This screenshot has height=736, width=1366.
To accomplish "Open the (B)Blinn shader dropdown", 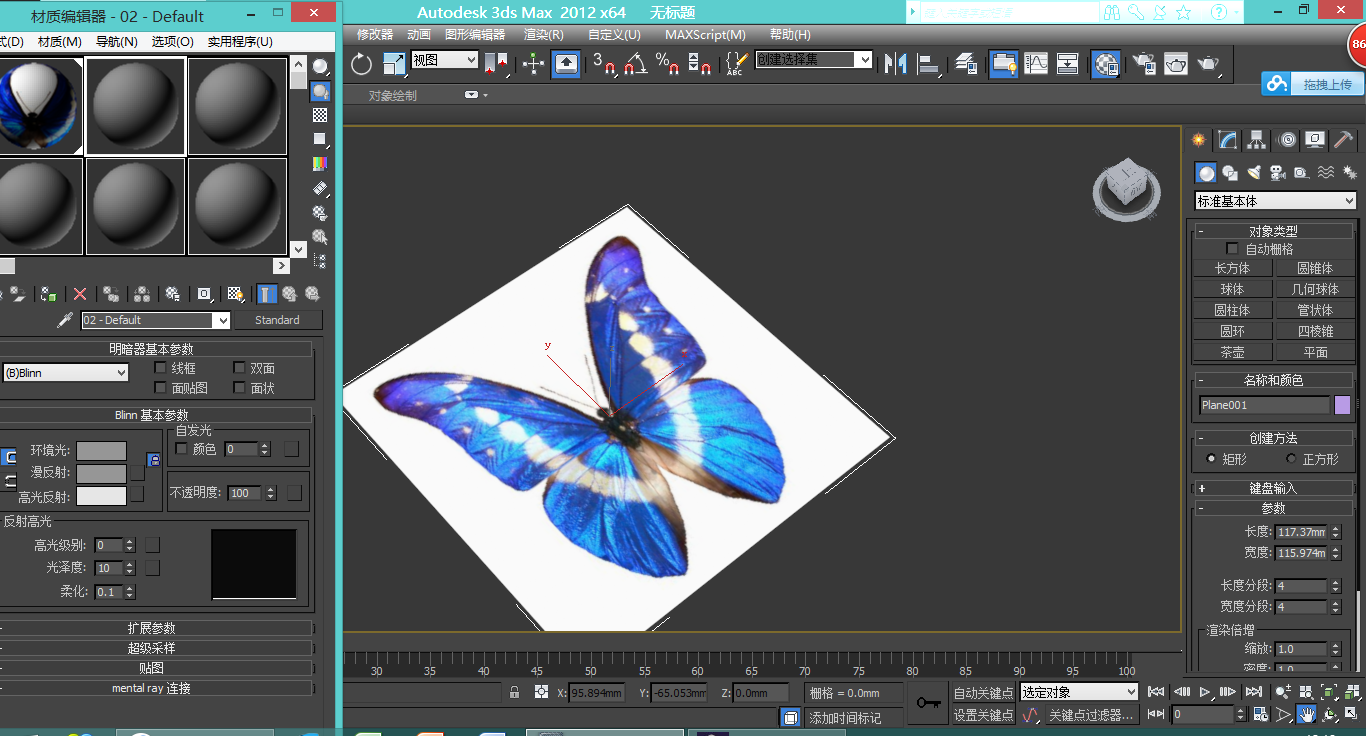I will 66,373.
